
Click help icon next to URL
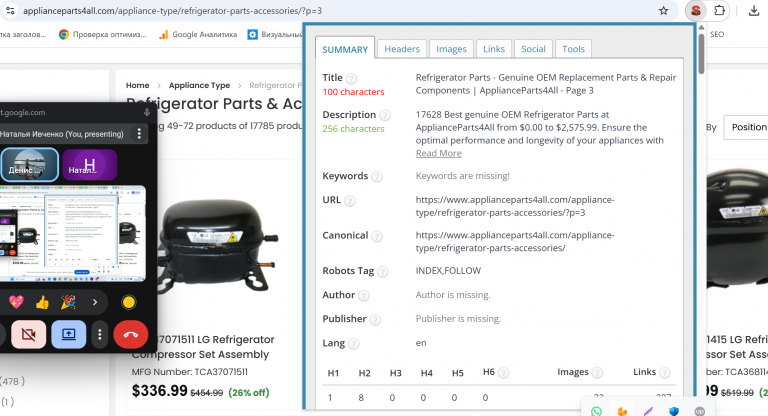pos(350,201)
